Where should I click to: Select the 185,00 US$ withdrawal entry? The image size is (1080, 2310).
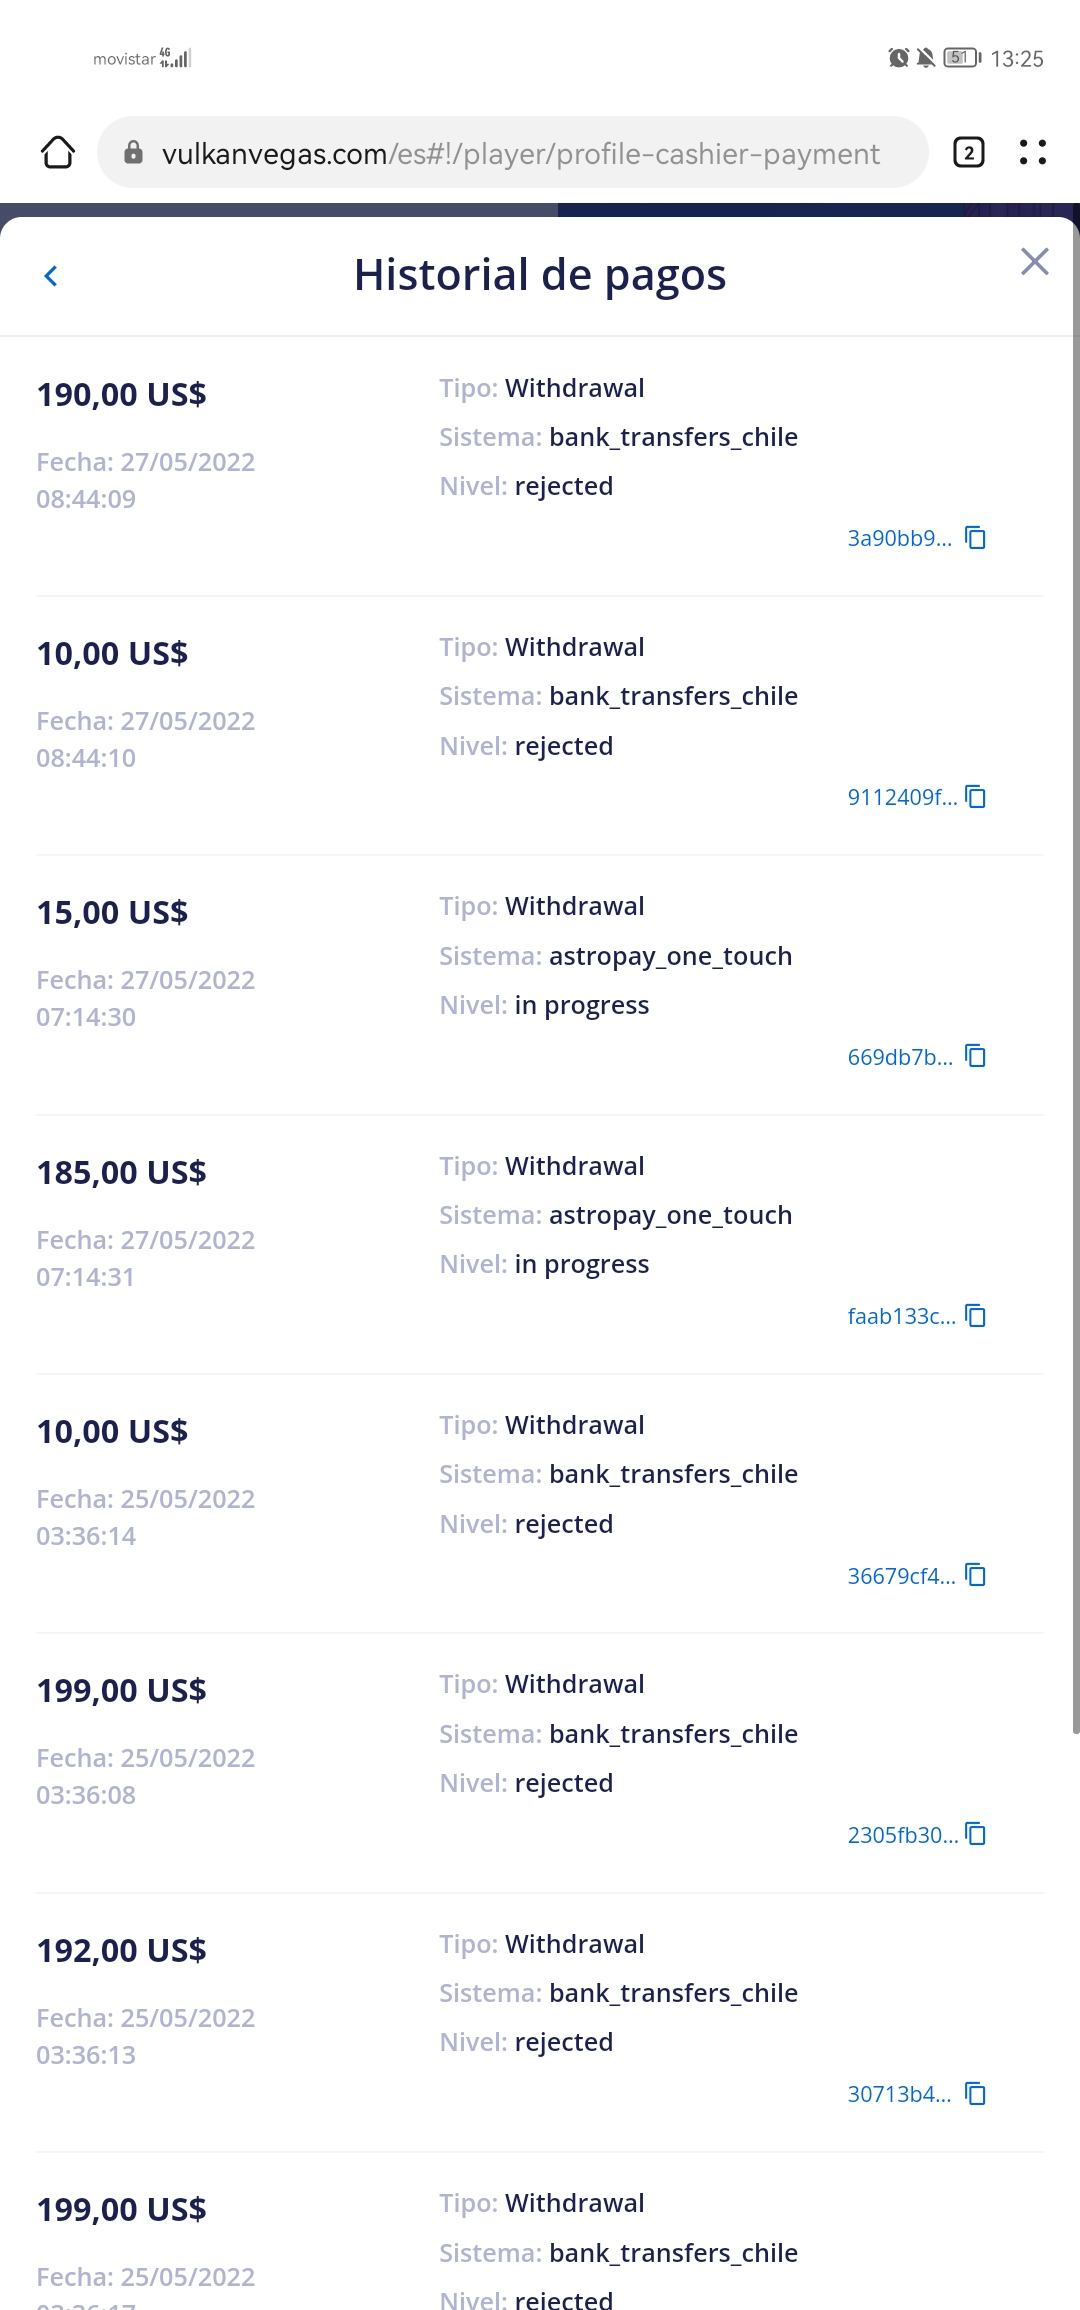[x=122, y=1172]
